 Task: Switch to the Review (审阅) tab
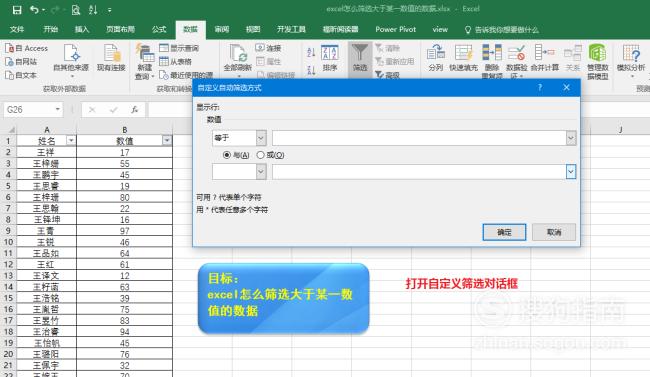222,29
